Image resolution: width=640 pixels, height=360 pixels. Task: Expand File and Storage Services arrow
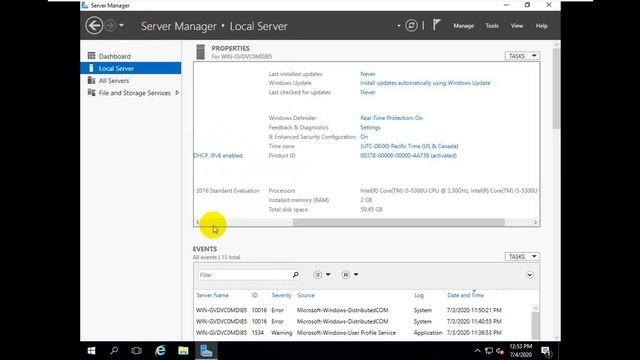click(177, 93)
